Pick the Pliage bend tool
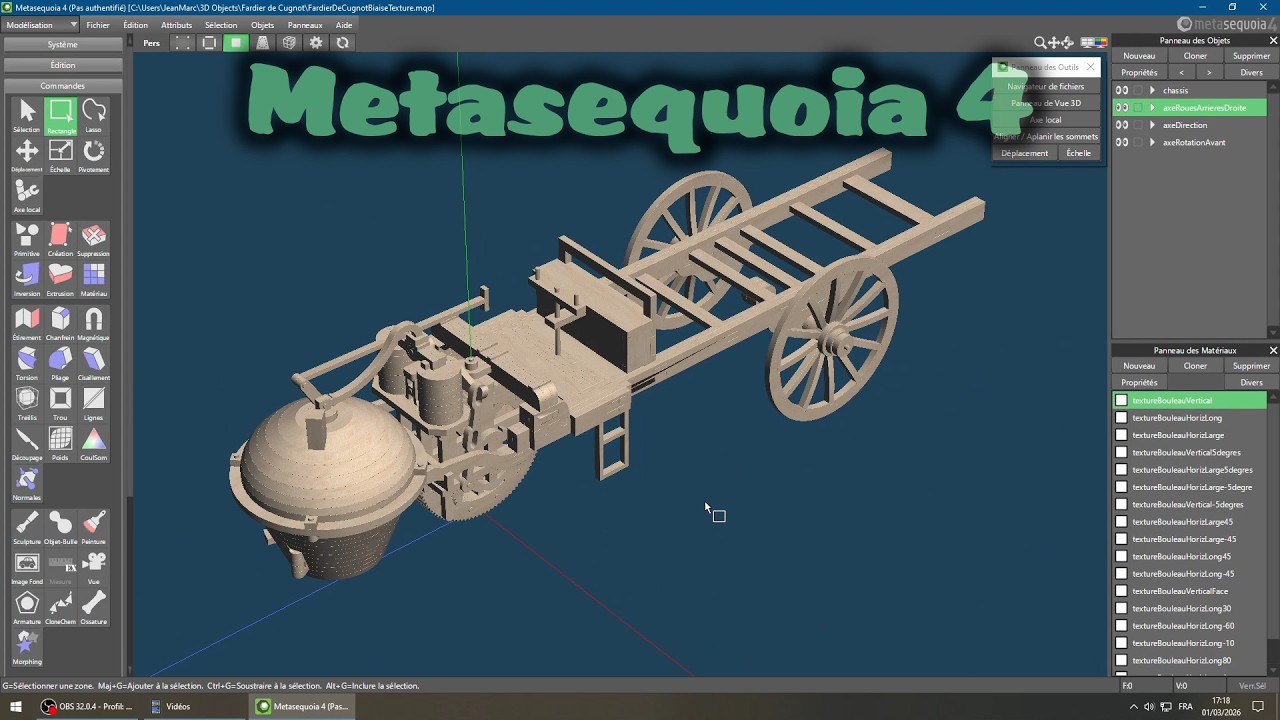 click(x=61, y=364)
